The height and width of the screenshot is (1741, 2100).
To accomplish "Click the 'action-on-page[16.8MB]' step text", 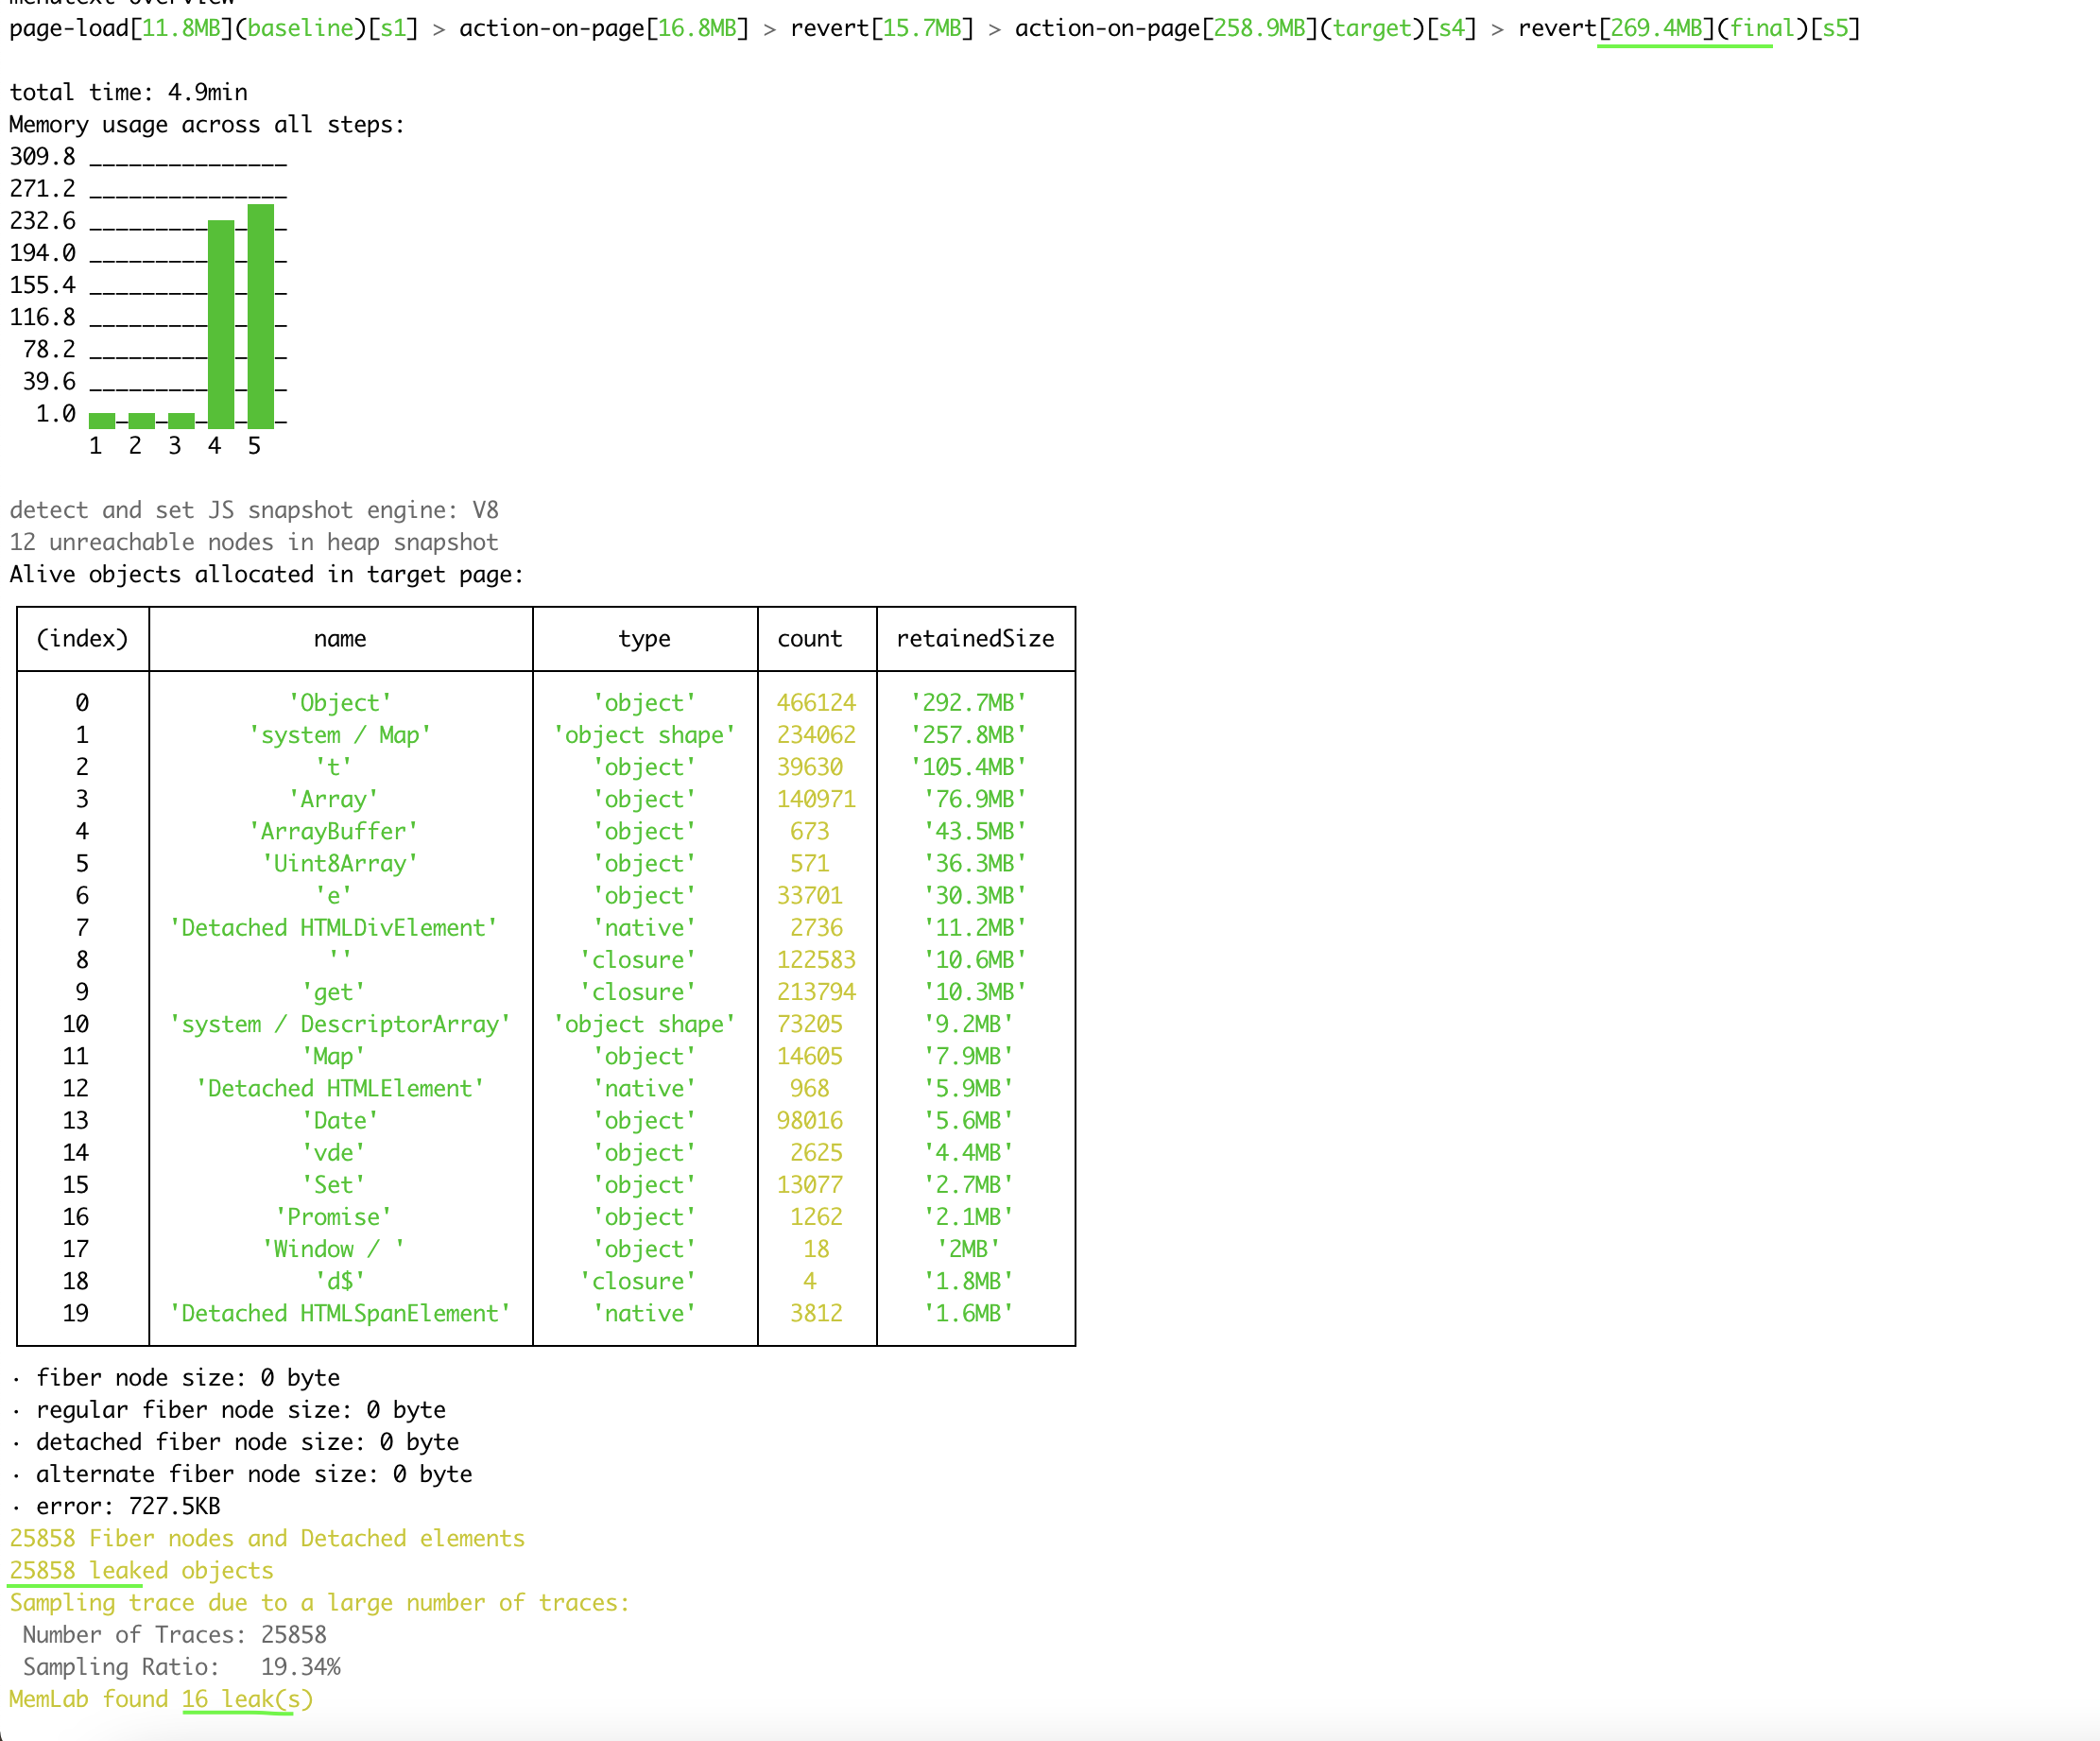I will pyautogui.click(x=604, y=28).
